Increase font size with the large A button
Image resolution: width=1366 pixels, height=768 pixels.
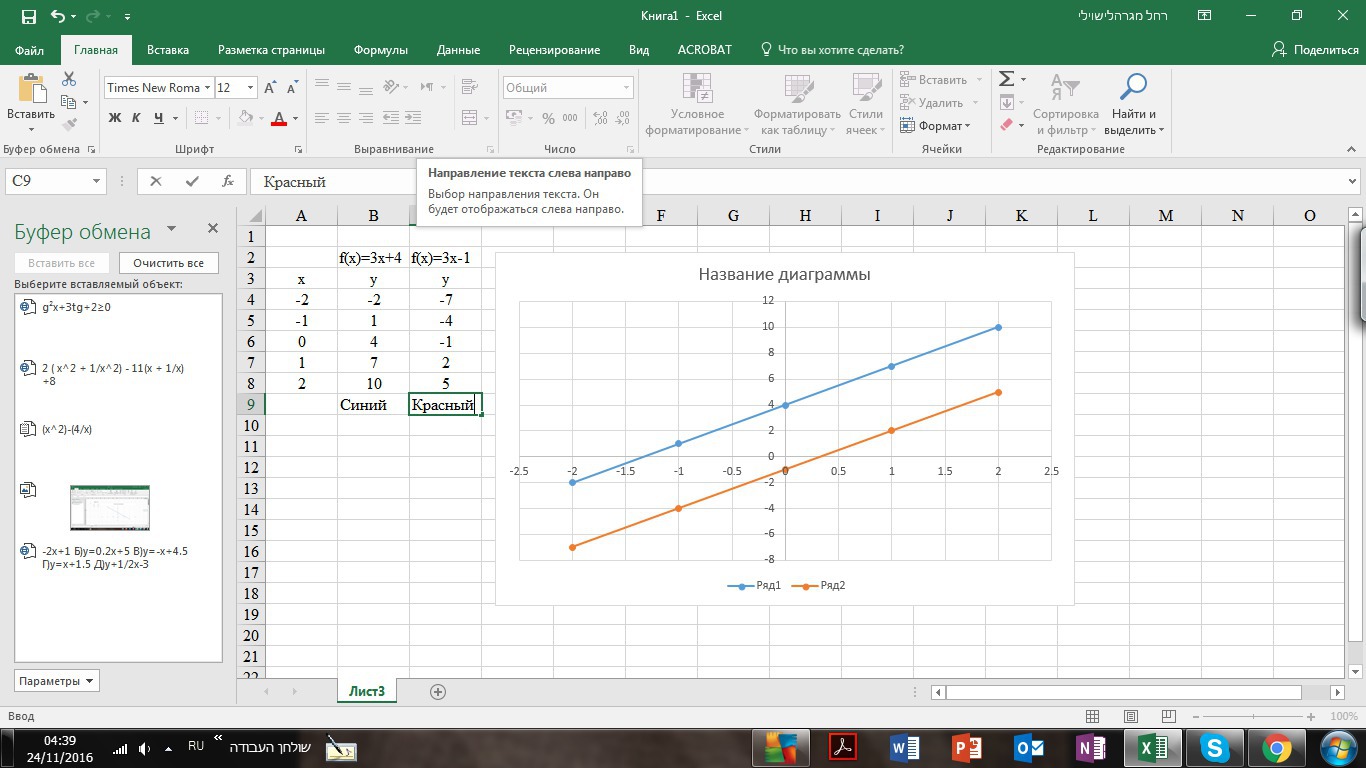click(x=270, y=88)
